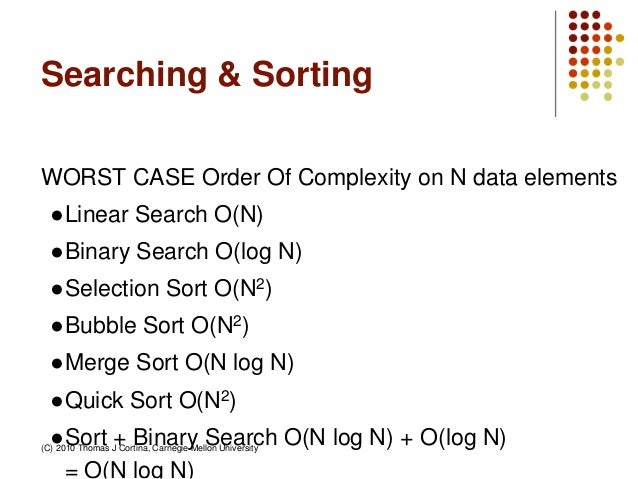Click the Merge Sort bullet dot
Screen dimensions: 638x479
(57, 364)
